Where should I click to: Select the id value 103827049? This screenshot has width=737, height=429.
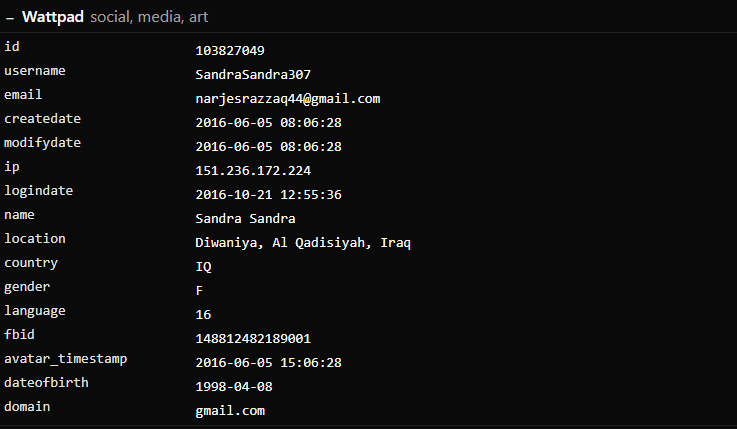pyautogui.click(x=230, y=51)
